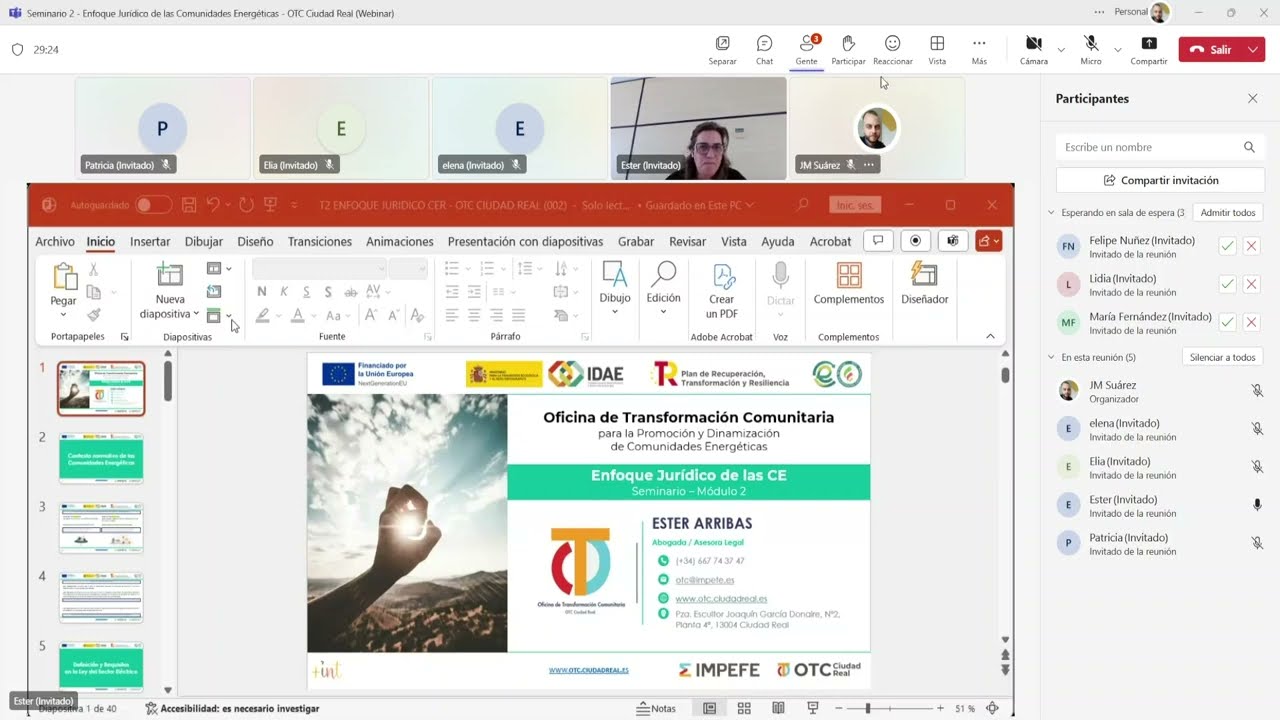Toggle elena (Invitado) microphone icon in list
The image size is (1280, 720).
tap(1257, 429)
